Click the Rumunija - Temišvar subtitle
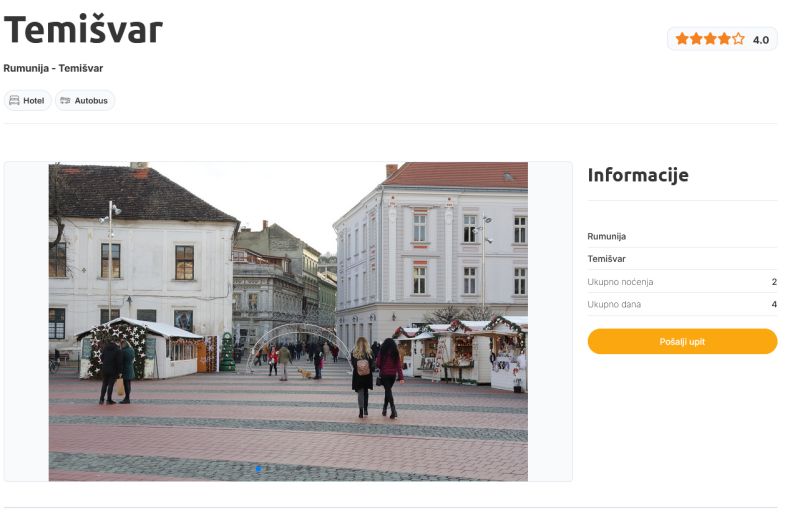 pyautogui.click(x=53, y=68)
